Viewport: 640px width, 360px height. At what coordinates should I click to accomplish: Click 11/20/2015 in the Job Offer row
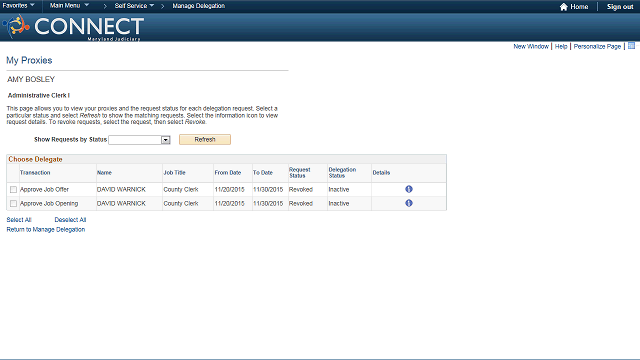pos(229,189)
